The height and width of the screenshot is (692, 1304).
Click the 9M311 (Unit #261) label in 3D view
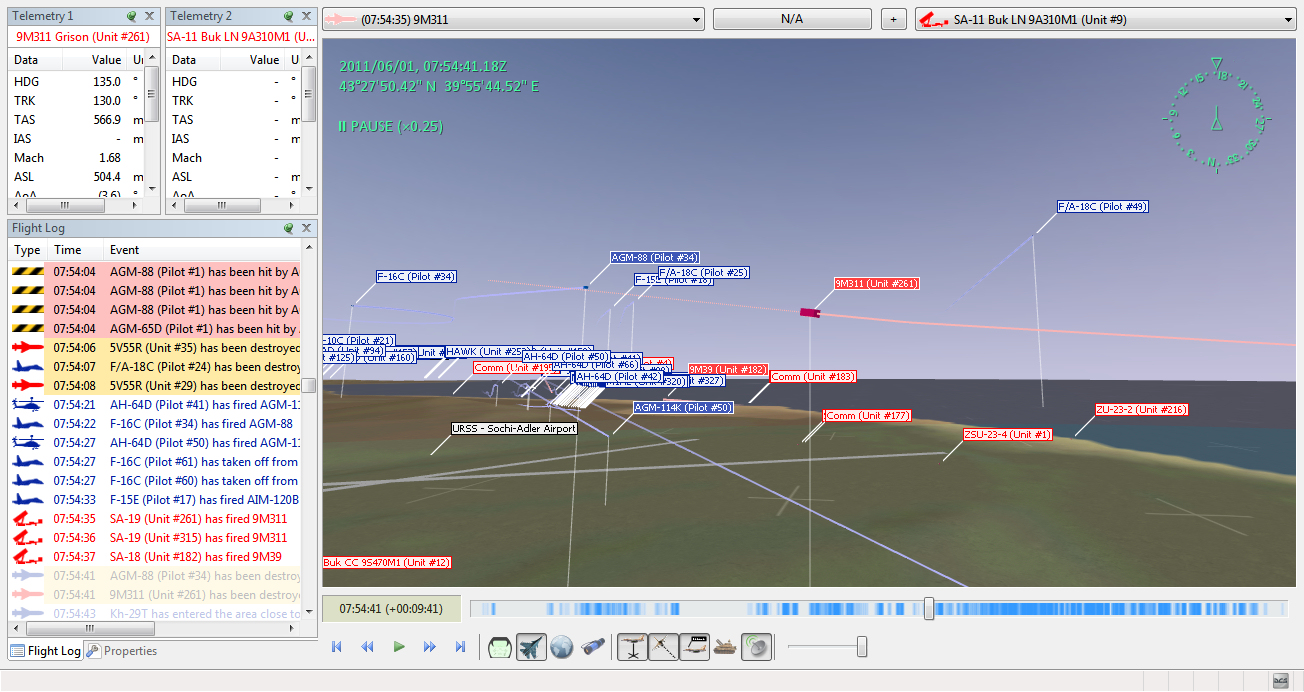point(877,284)
